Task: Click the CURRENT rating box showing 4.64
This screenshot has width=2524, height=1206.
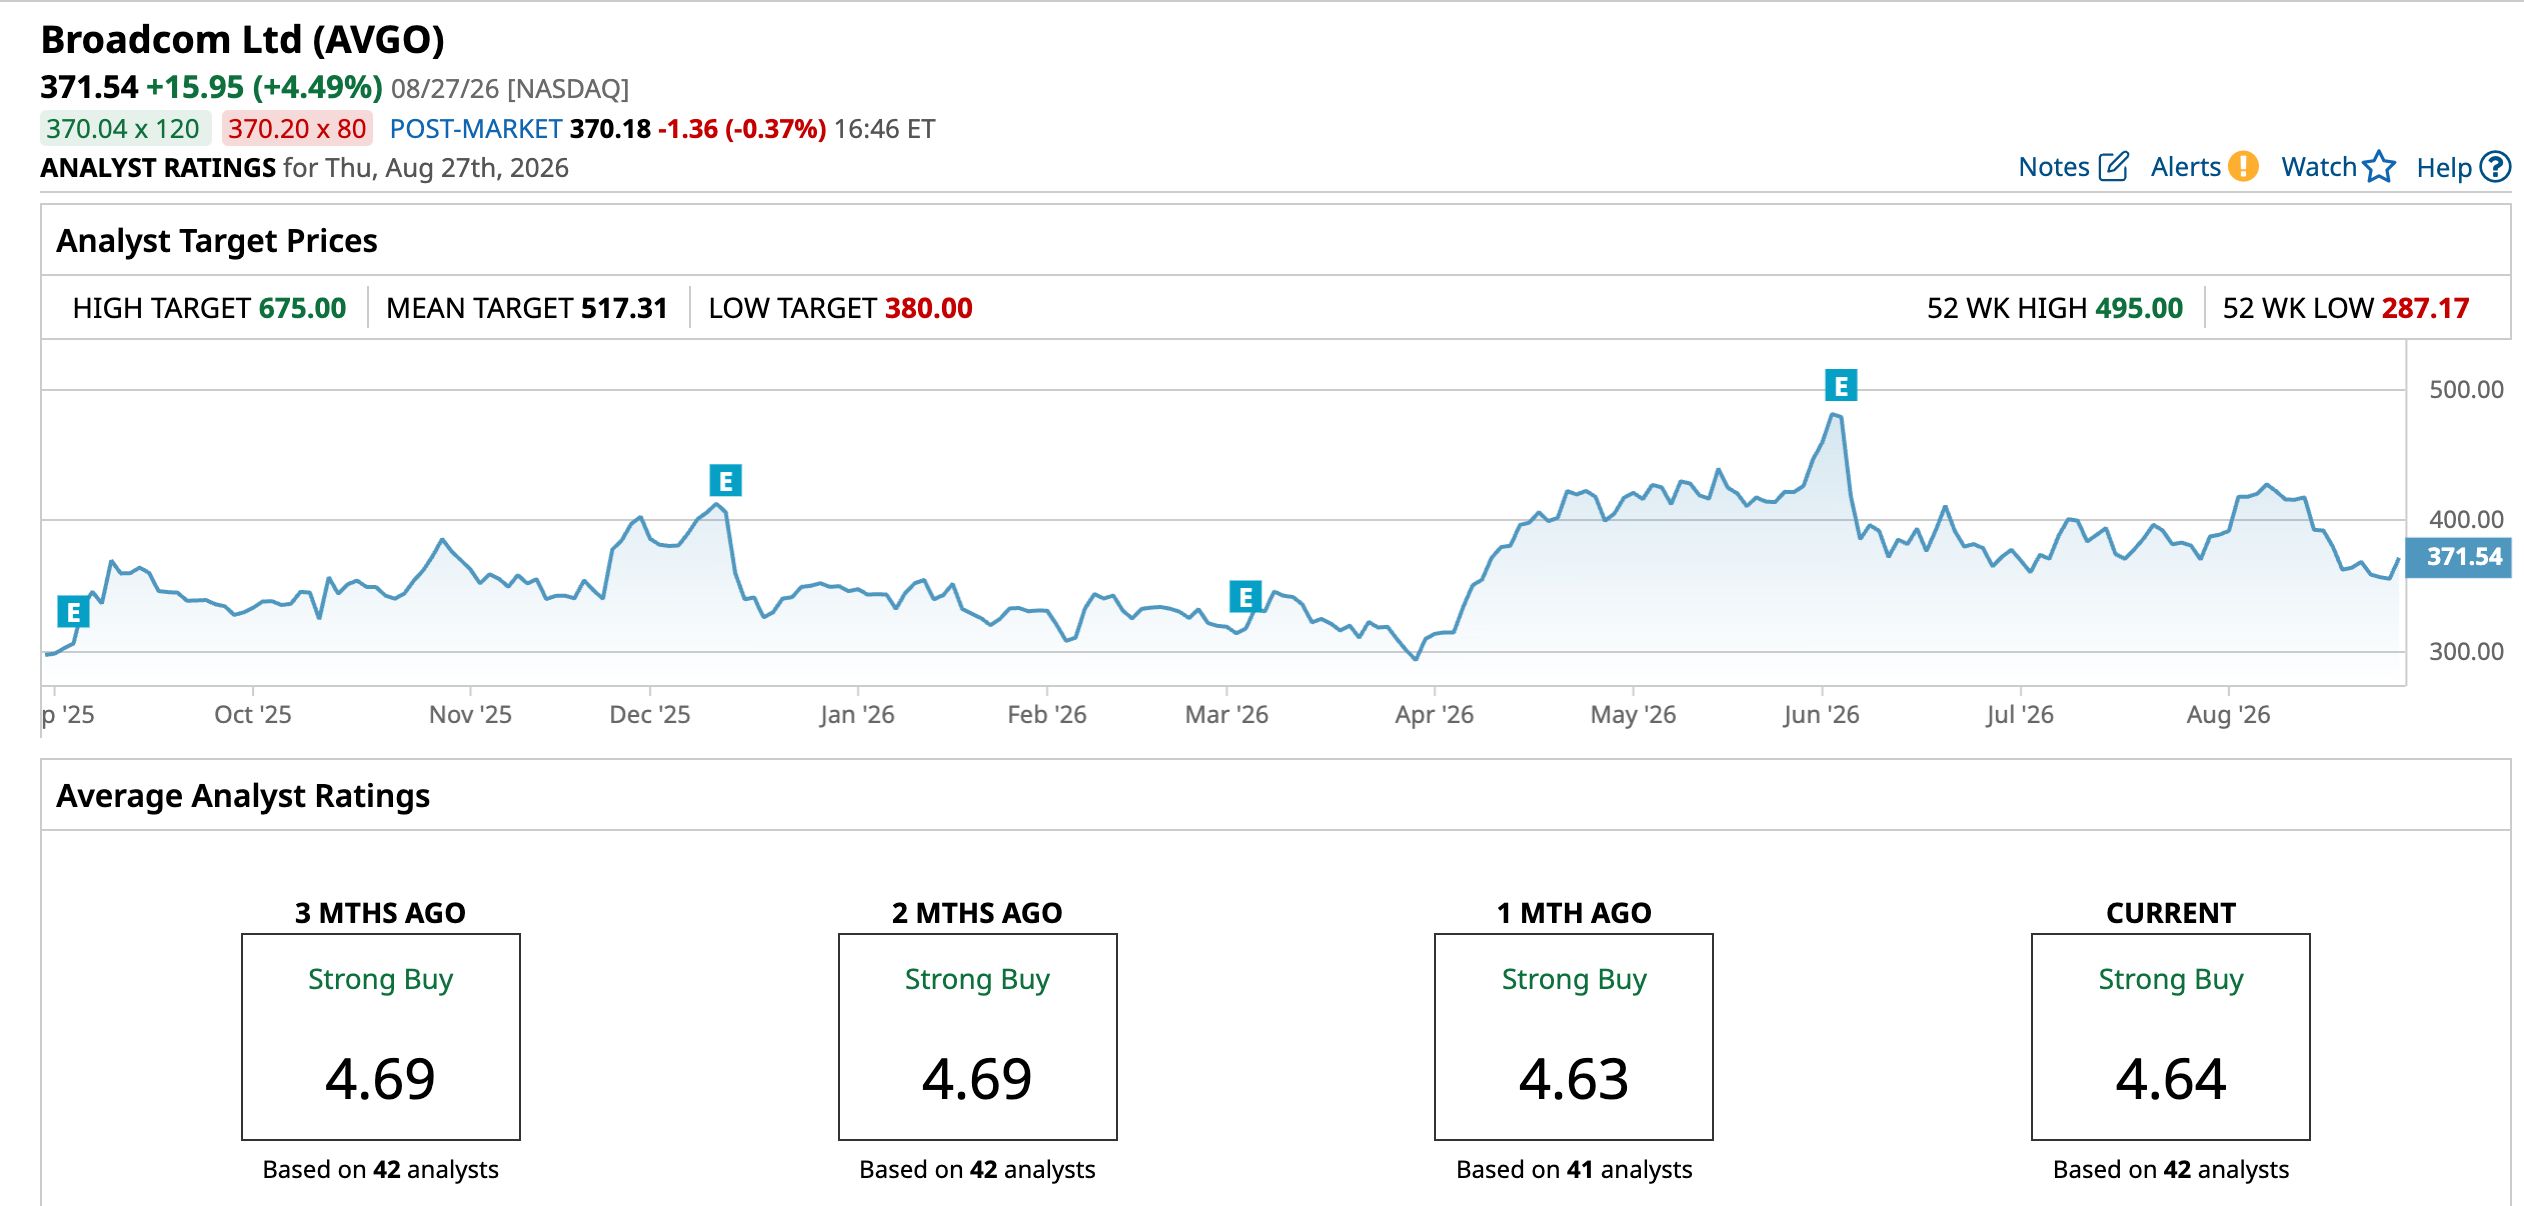Action: (x=2171, y=1037)
